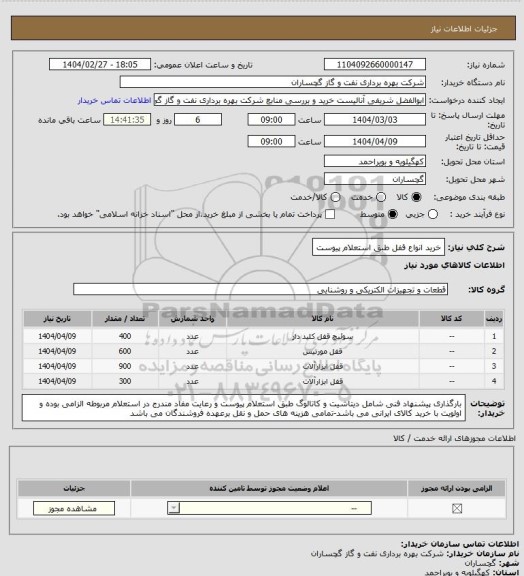Toggle the mandatory license checkbox
The height and width of the screenshot is (576, 524).
click(457, 508)
